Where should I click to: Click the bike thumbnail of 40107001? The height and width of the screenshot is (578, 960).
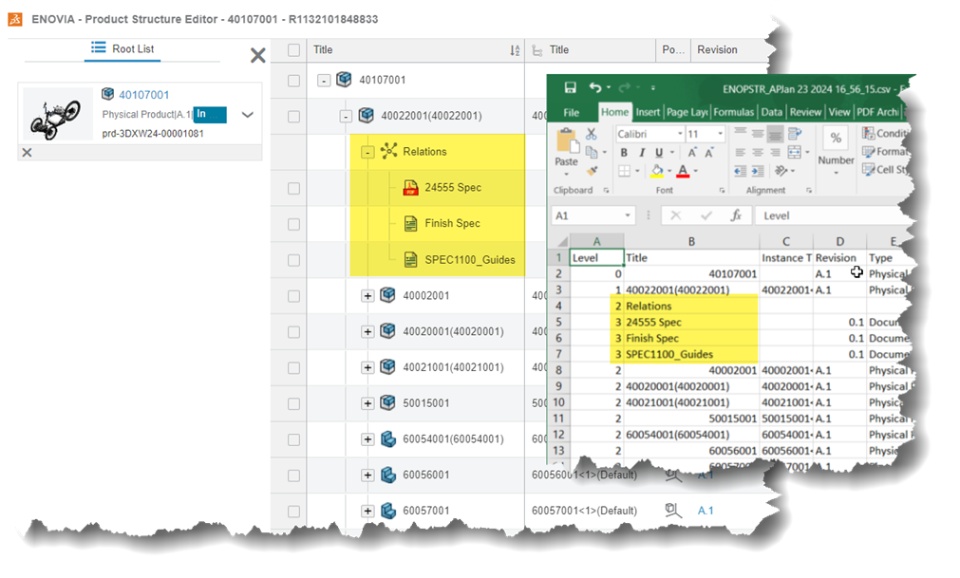(56, 116)
